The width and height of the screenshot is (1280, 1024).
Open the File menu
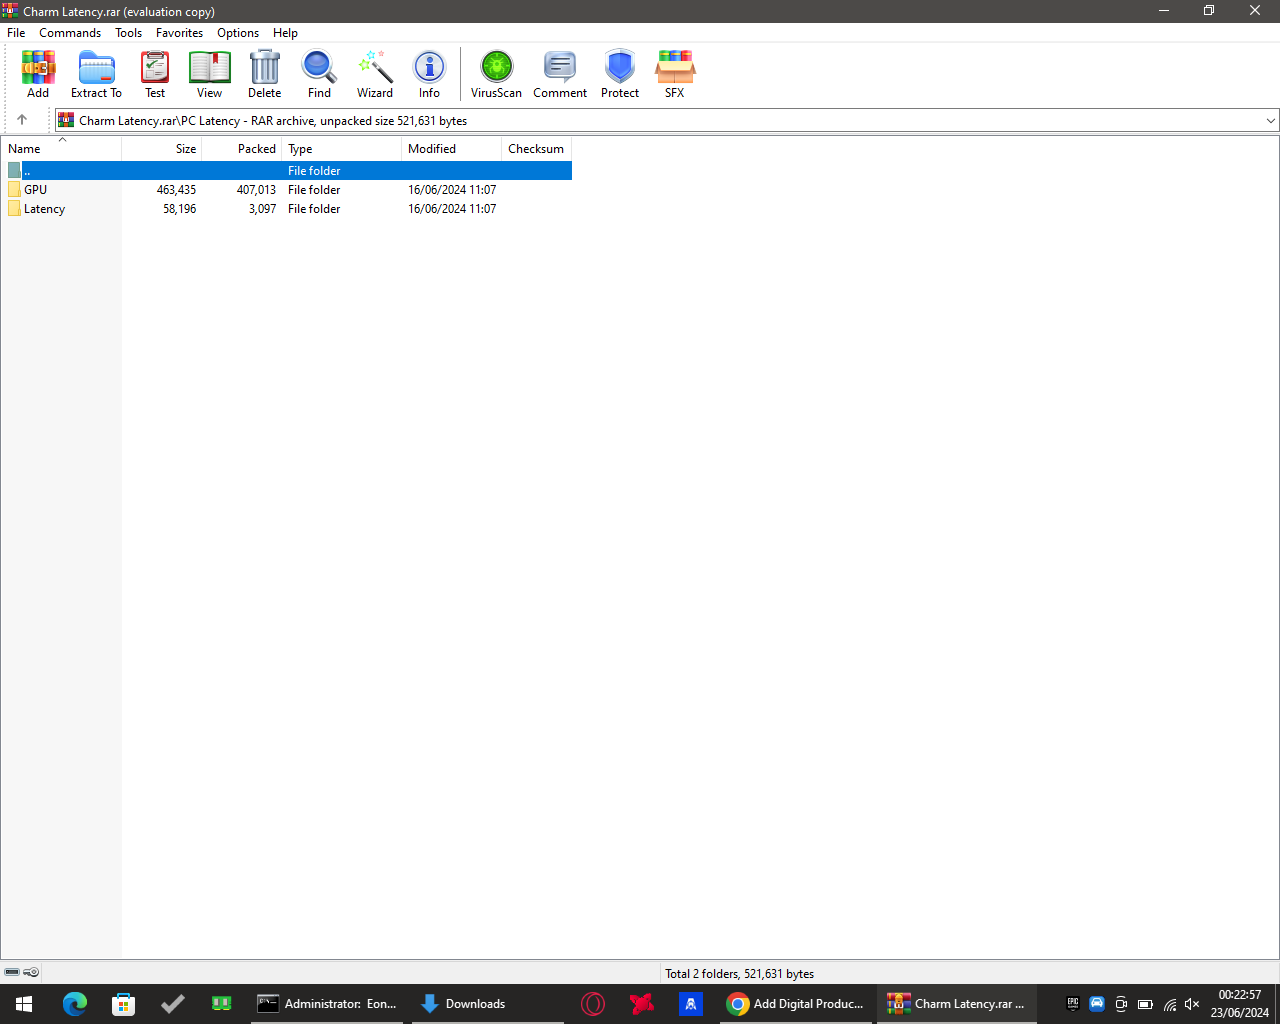[x=16, y=33]
